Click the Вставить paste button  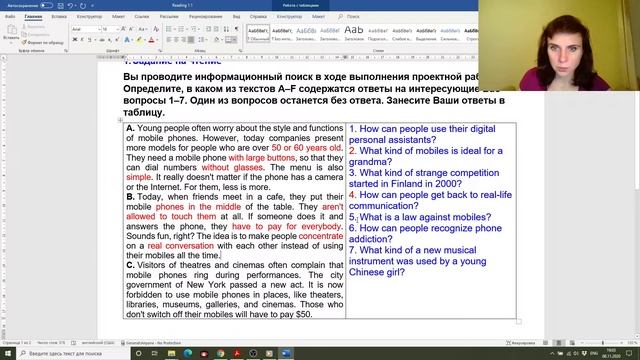click(x=11, y=33)
